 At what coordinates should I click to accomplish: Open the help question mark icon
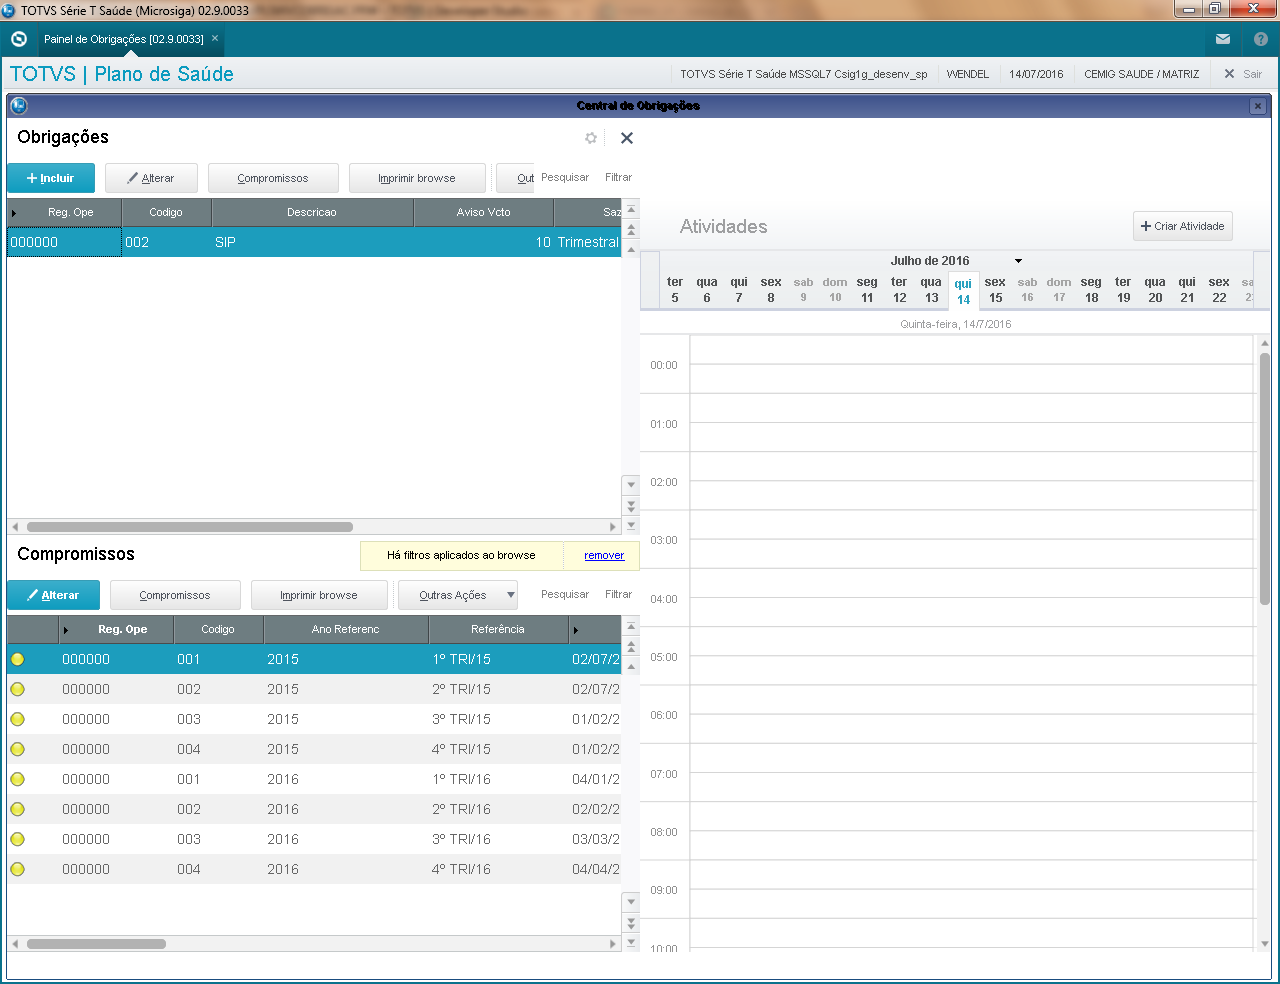pyautogui.click(x=1261, y=39)
